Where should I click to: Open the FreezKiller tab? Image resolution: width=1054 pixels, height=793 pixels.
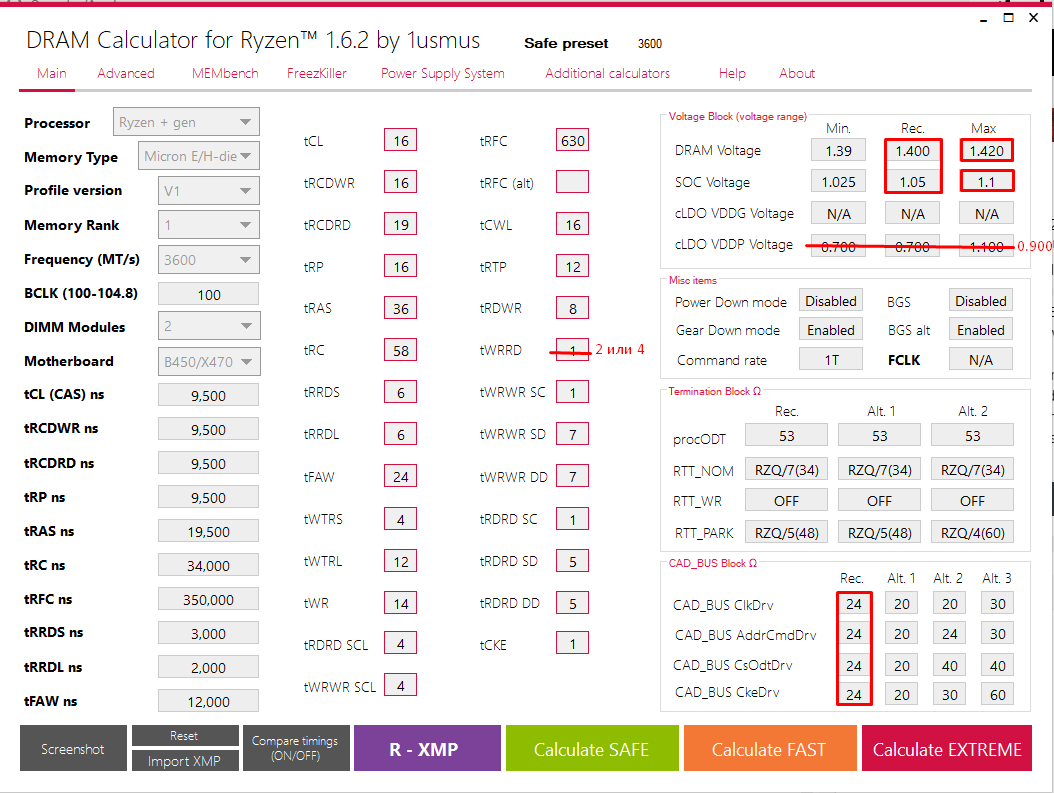[x=317, y=73]
